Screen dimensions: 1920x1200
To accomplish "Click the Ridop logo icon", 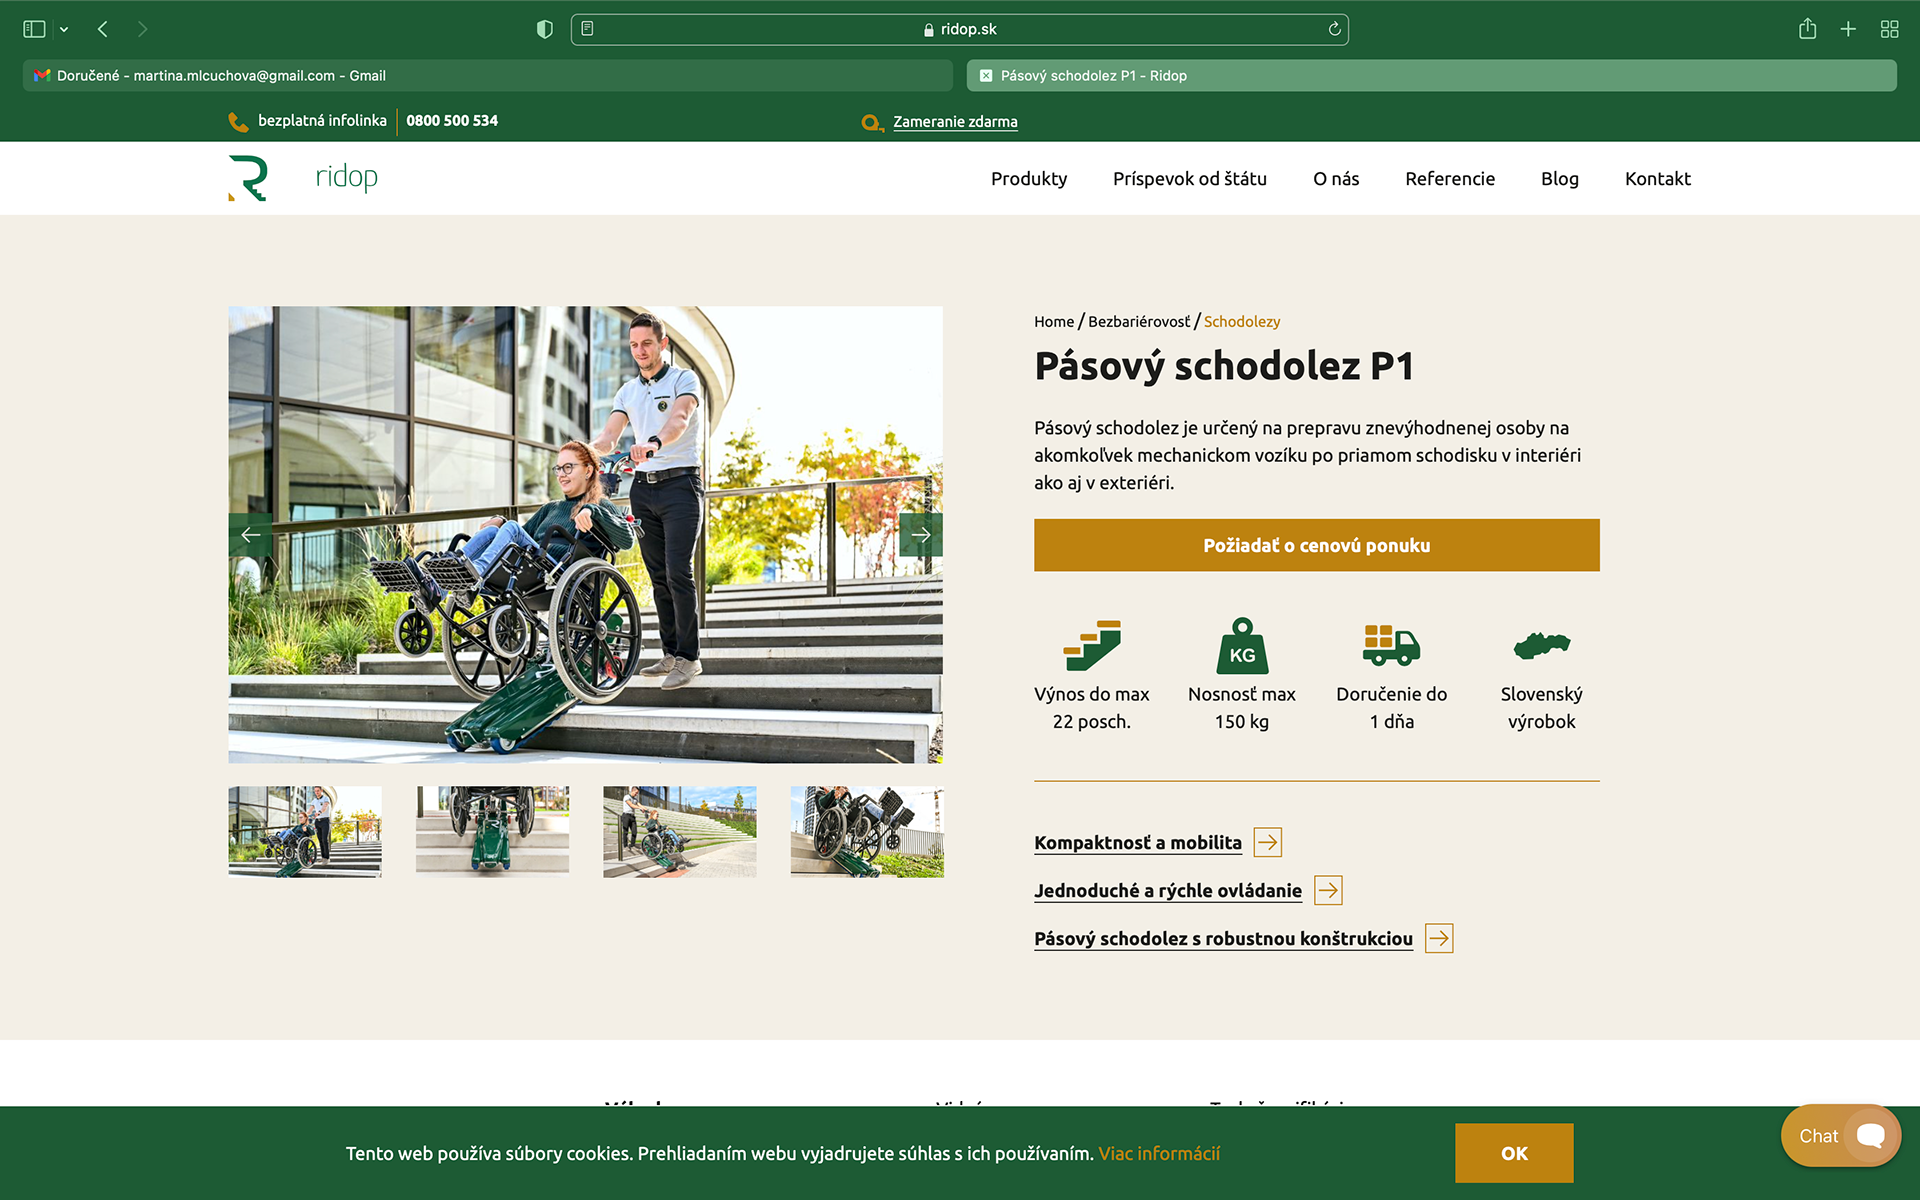I will (248, 178).
